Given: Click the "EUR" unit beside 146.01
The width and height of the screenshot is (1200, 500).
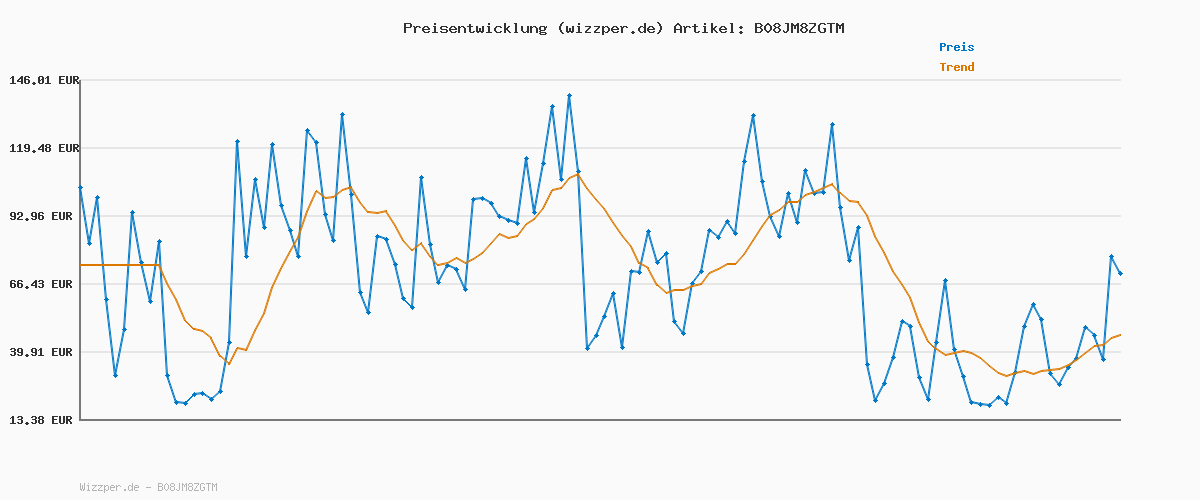Looking at the screenshot, I should tap(68, 80).
